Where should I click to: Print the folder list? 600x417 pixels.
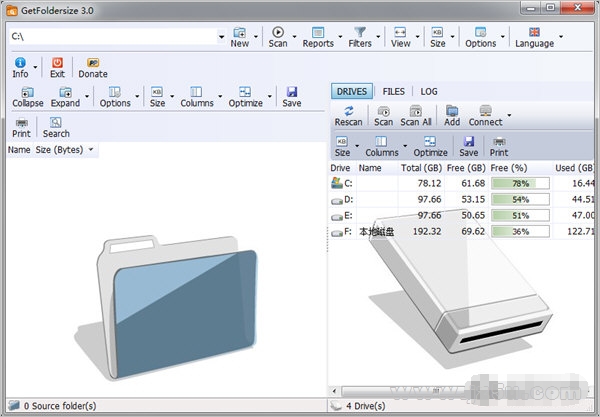[21, 127]
